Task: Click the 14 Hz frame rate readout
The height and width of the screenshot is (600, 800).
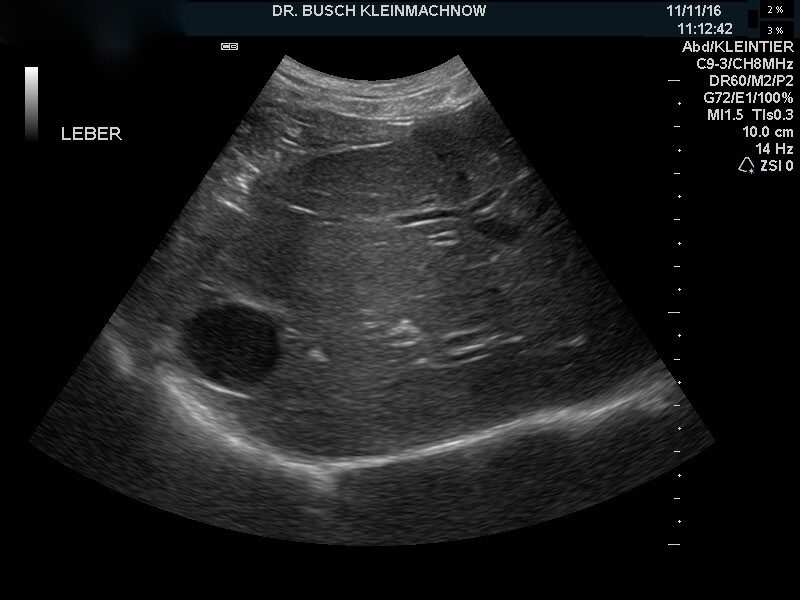Action: click(776, 148)
